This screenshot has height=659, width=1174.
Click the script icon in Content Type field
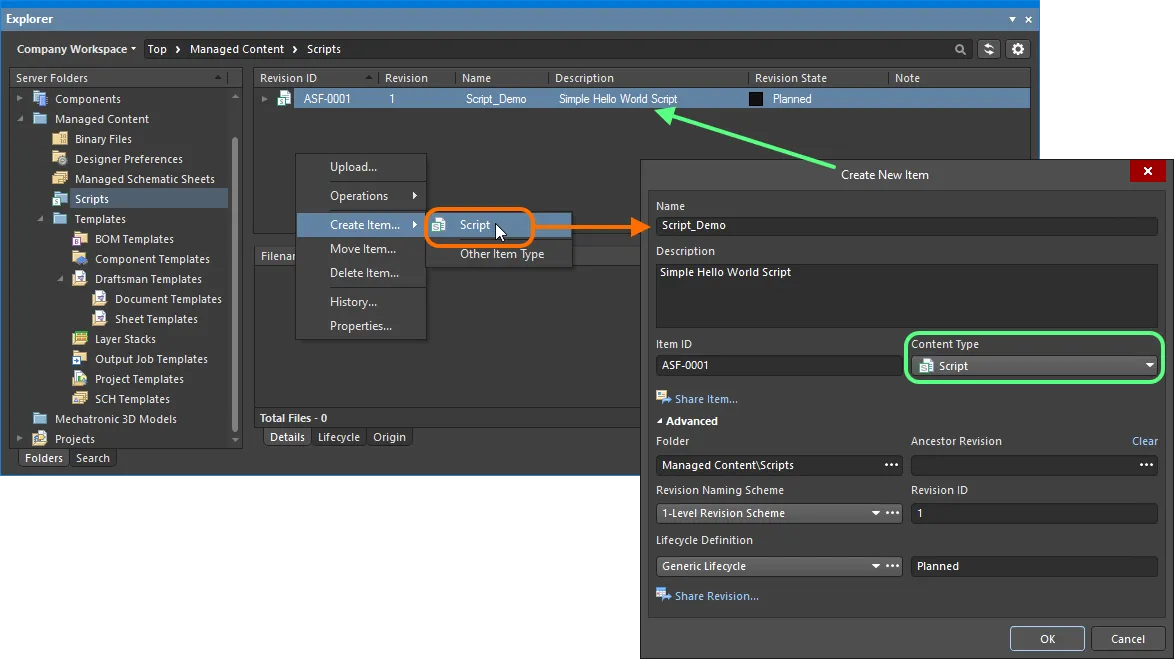pyautogui.click(x=926, y=365)
